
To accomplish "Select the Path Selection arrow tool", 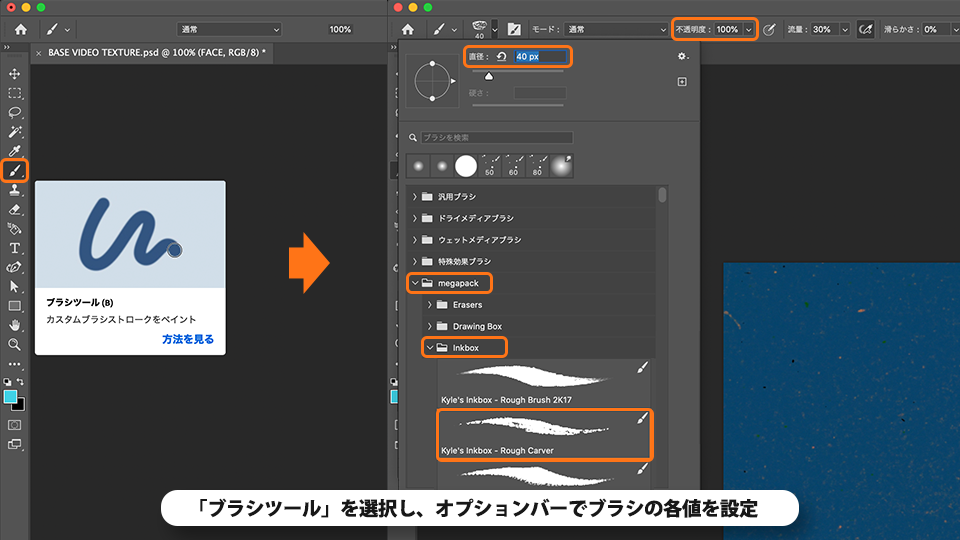I will [15, 287].
